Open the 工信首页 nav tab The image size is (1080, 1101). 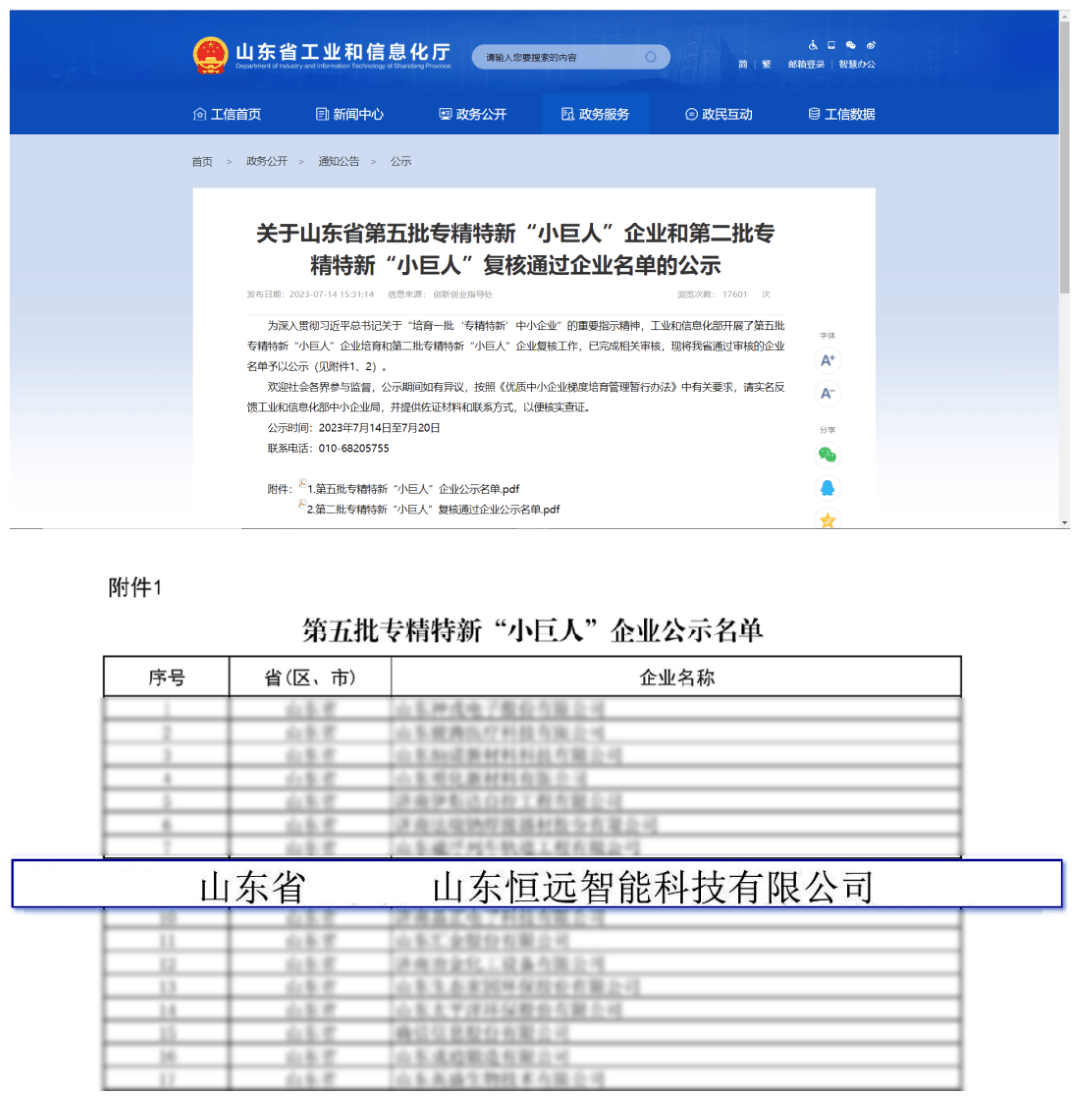(x=227, y=114)
